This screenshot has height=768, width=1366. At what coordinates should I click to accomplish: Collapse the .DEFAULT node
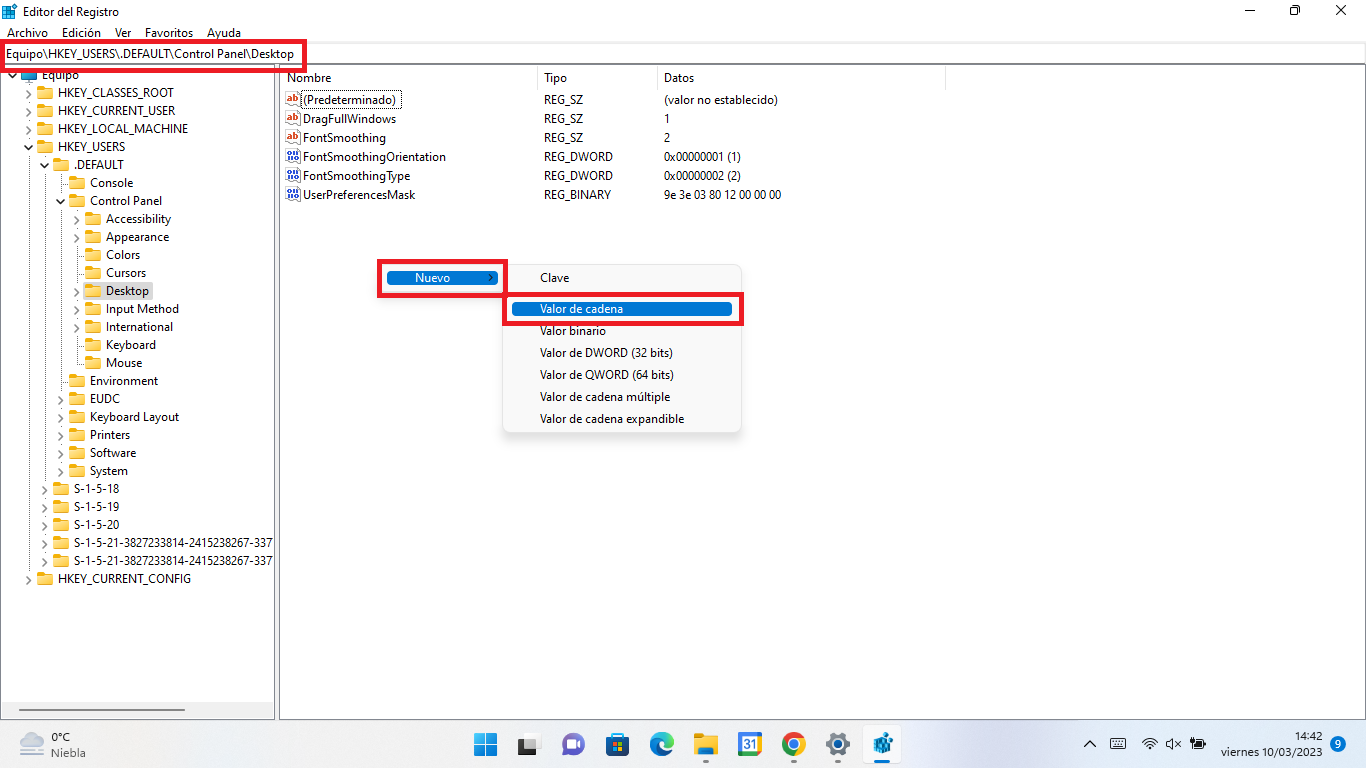pos(44,165)
